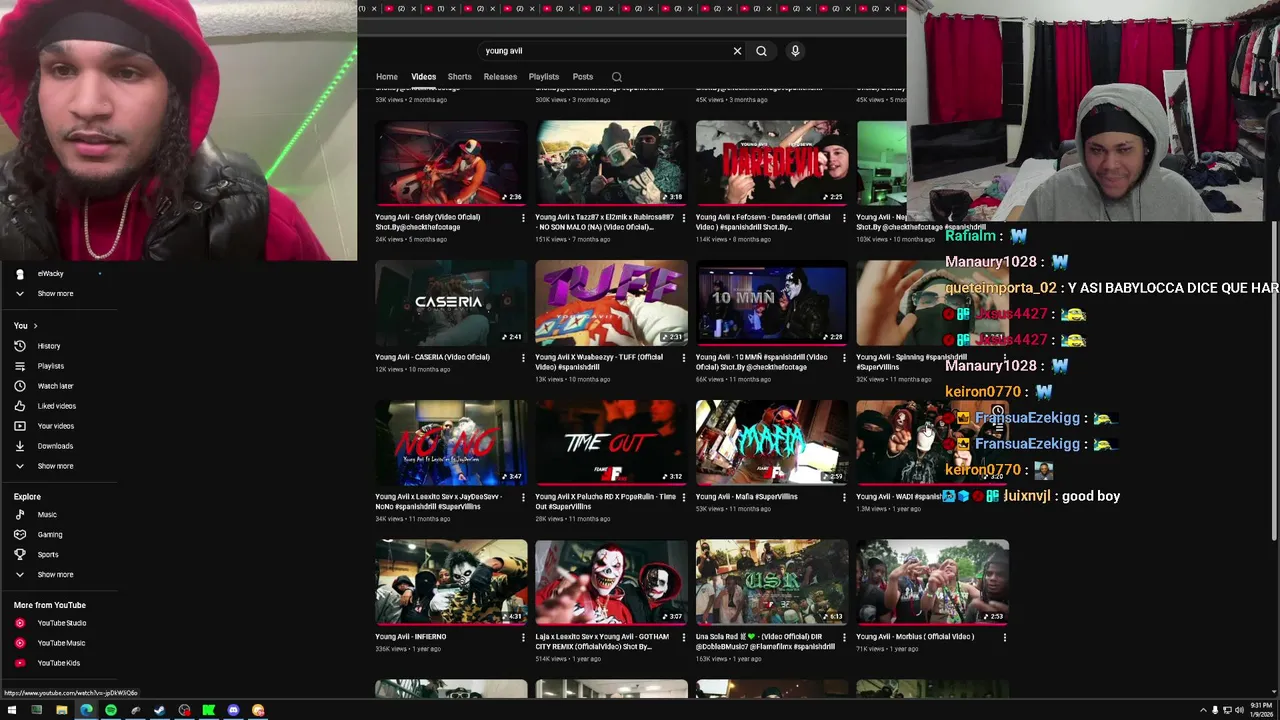Play the Daredevil video thumbnail
The width and height of the screenshot is (1280, 720).
click(x=772, y=163)
